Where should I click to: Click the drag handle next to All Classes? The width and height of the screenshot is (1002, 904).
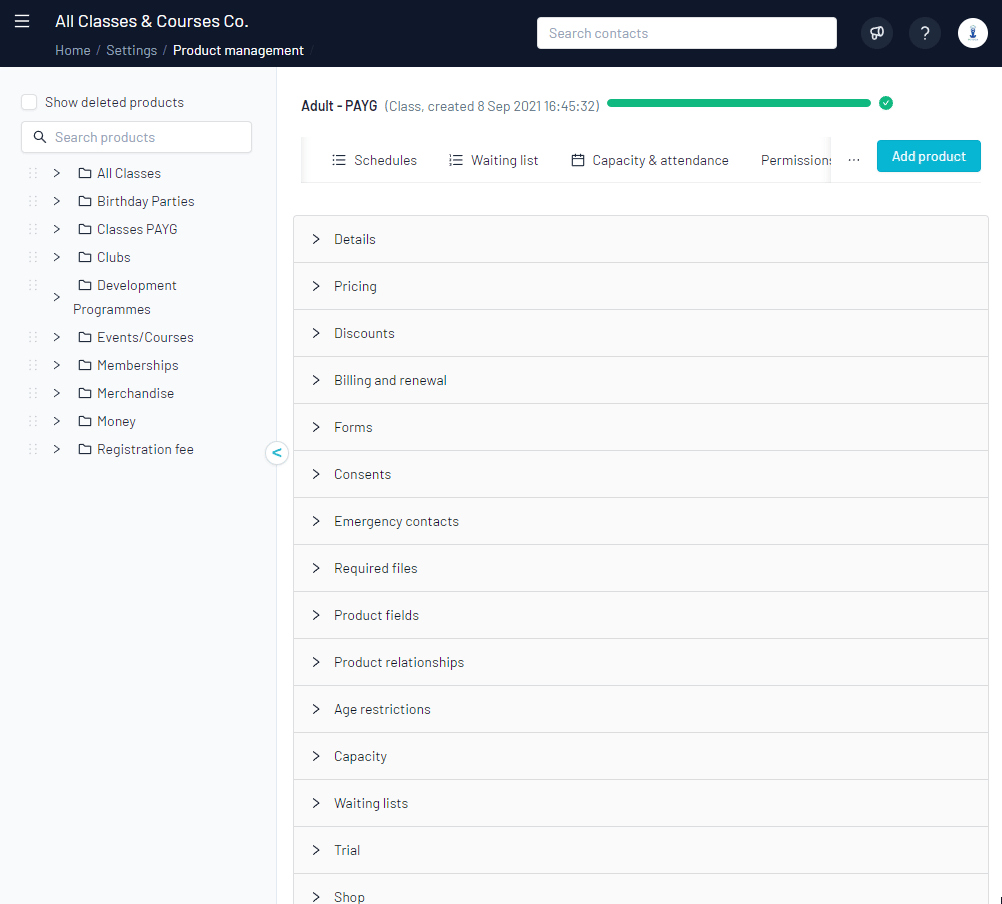pos(32,172)
